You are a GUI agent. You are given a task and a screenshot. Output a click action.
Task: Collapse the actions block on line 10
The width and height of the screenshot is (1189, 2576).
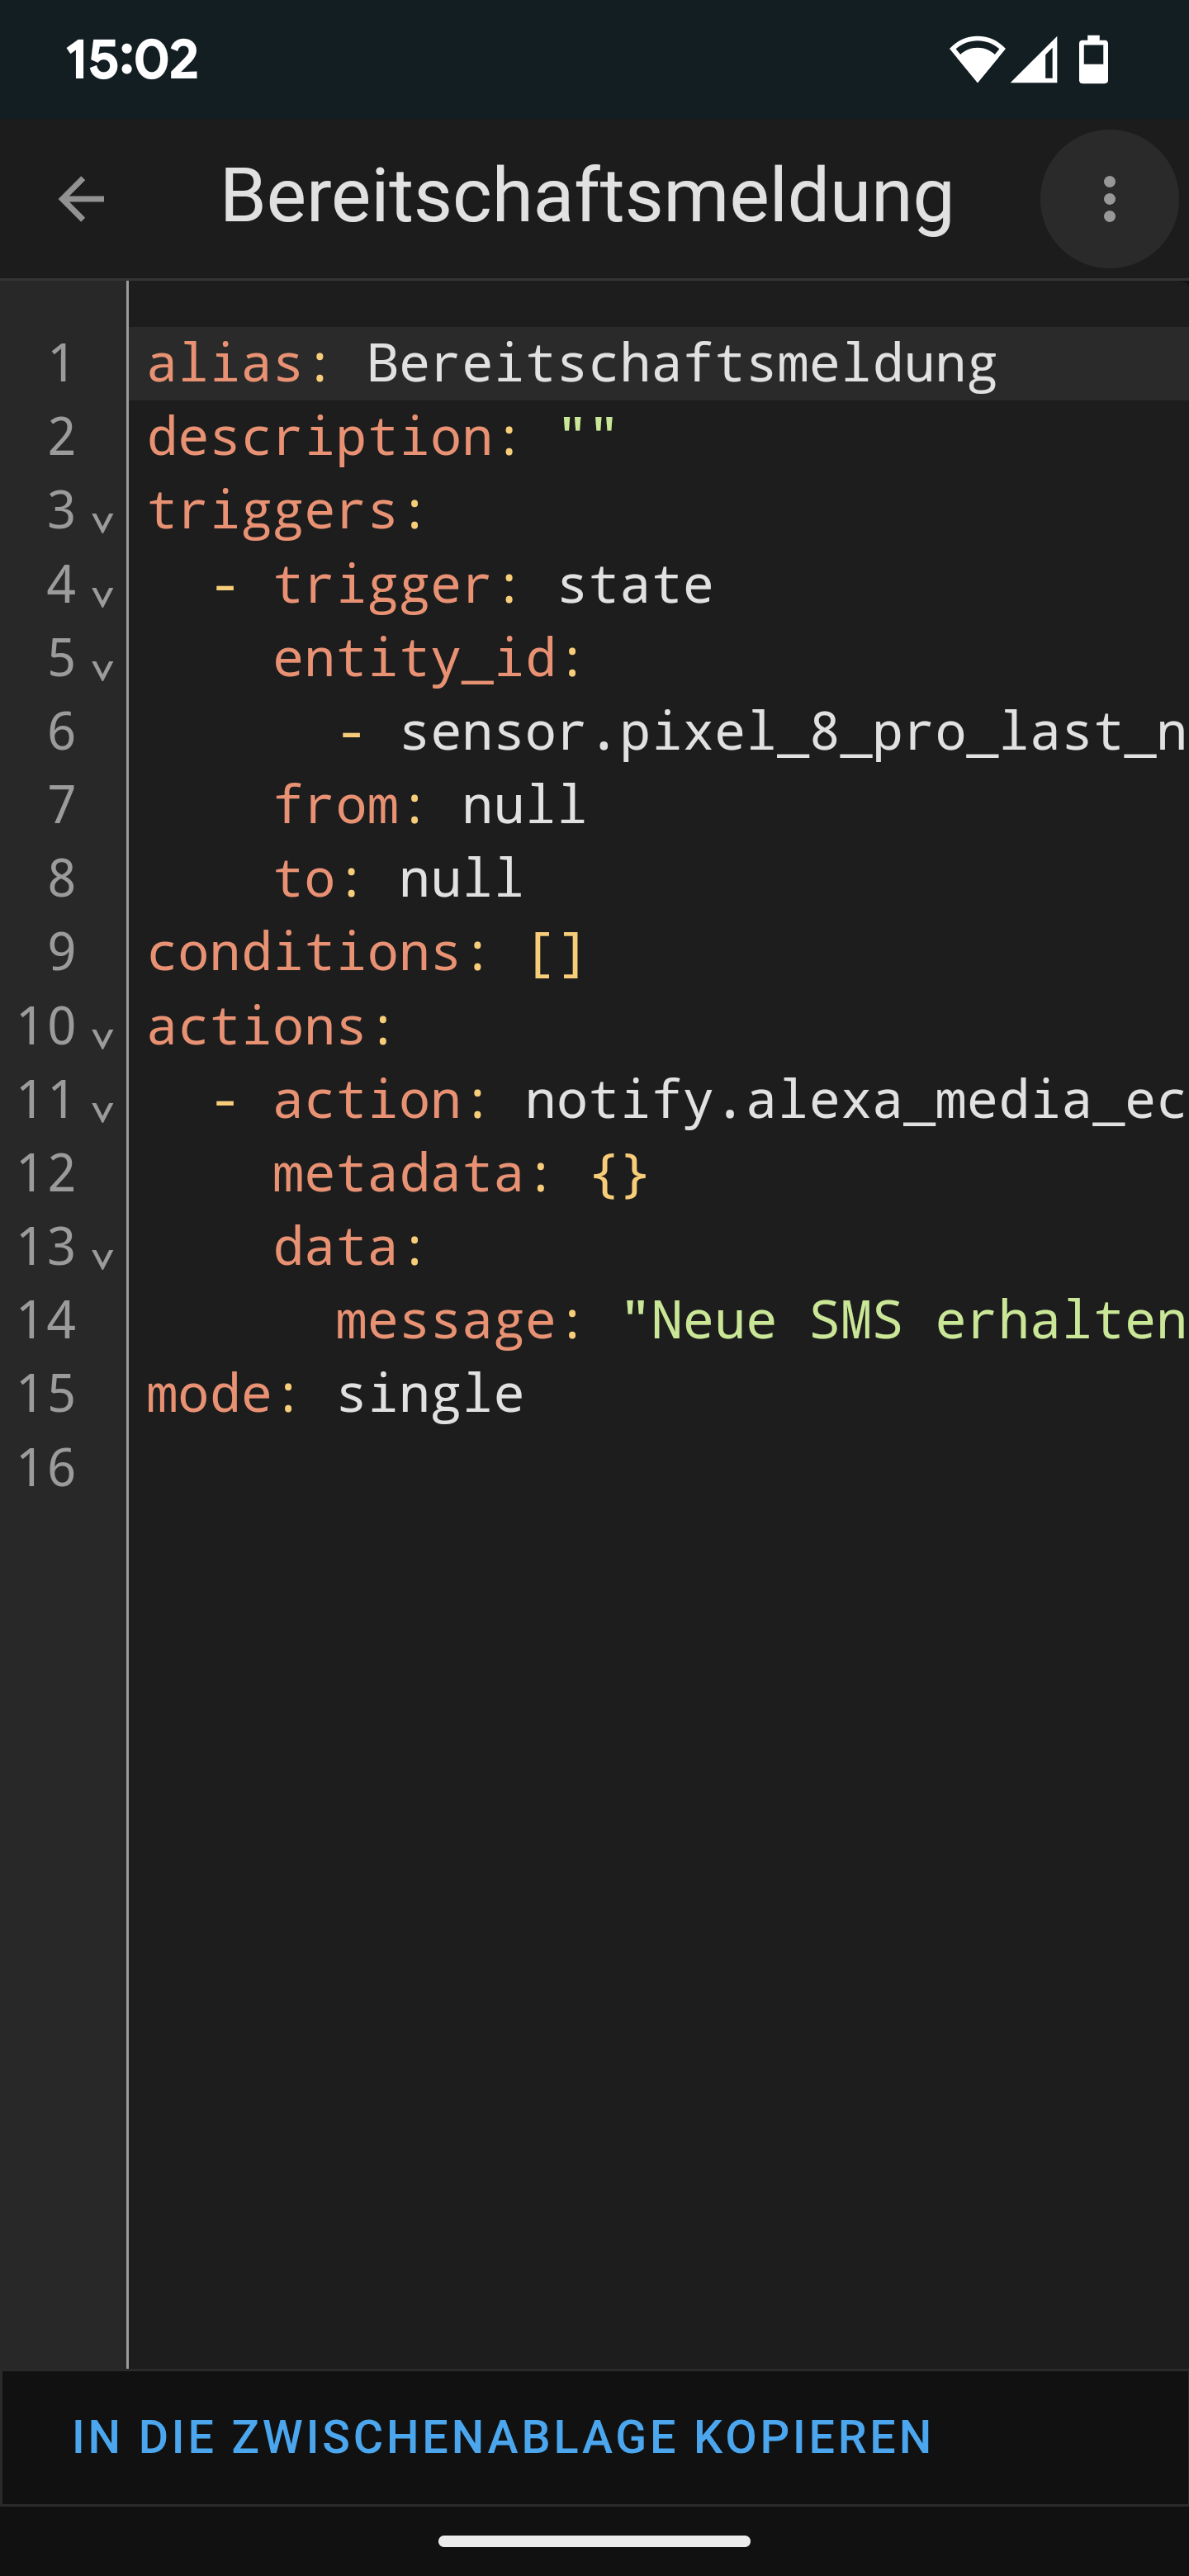pyautogui.click(x=102, y=1037)
